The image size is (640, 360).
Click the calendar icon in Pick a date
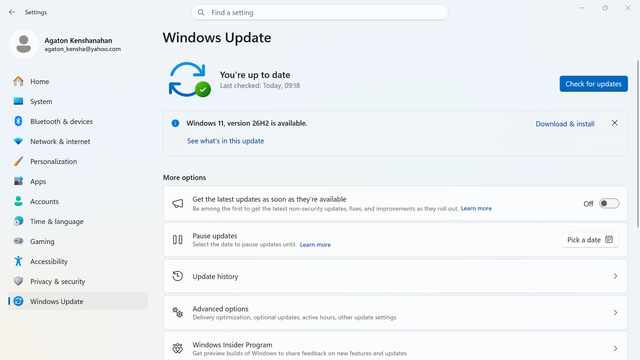coord(609,240)
